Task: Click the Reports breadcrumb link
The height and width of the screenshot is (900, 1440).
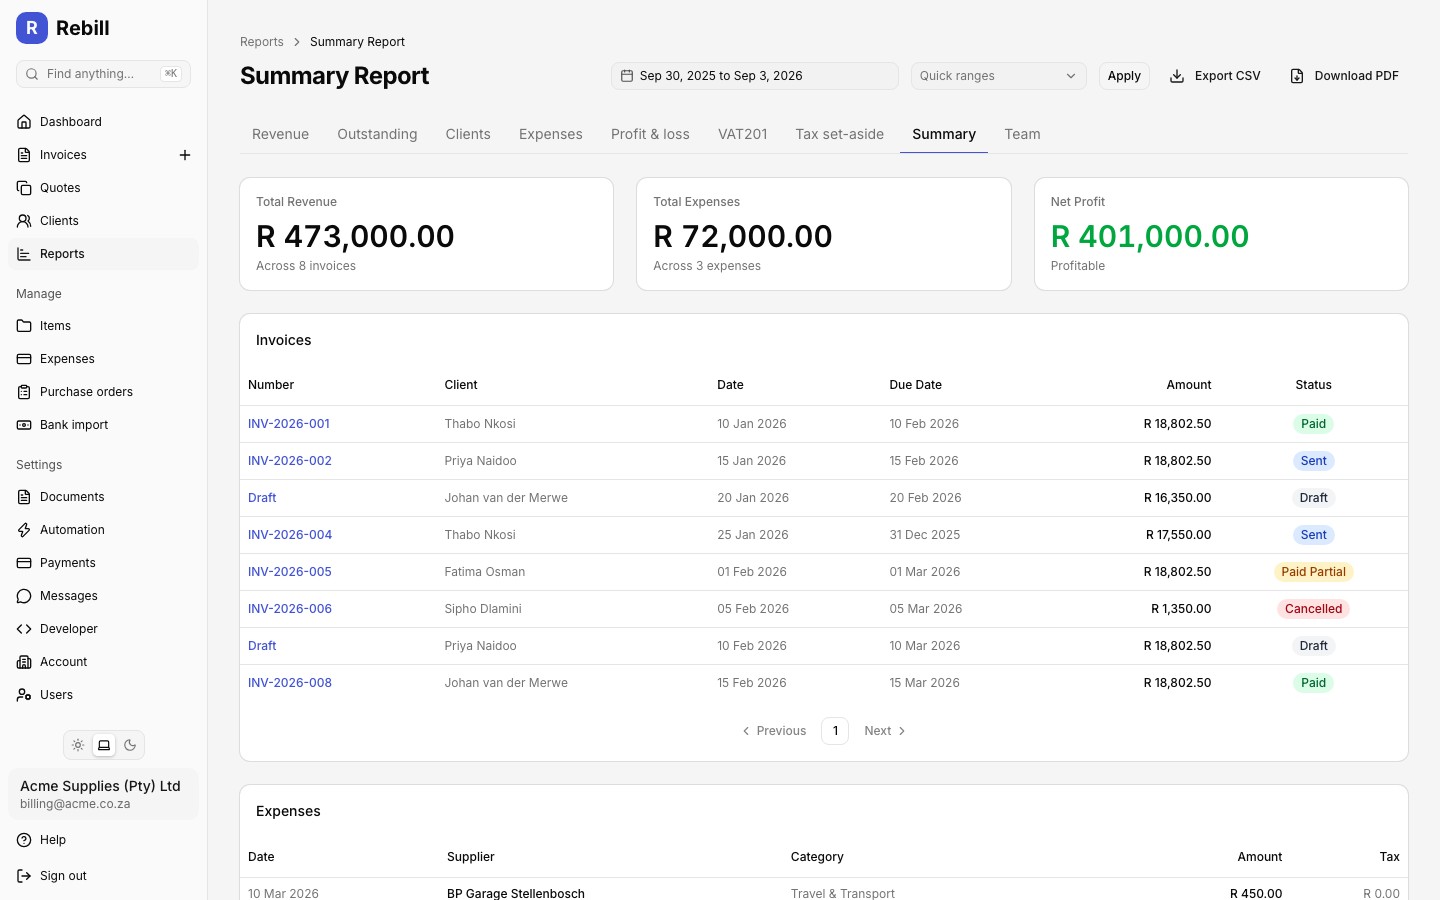Action: (x=262, y=42)
